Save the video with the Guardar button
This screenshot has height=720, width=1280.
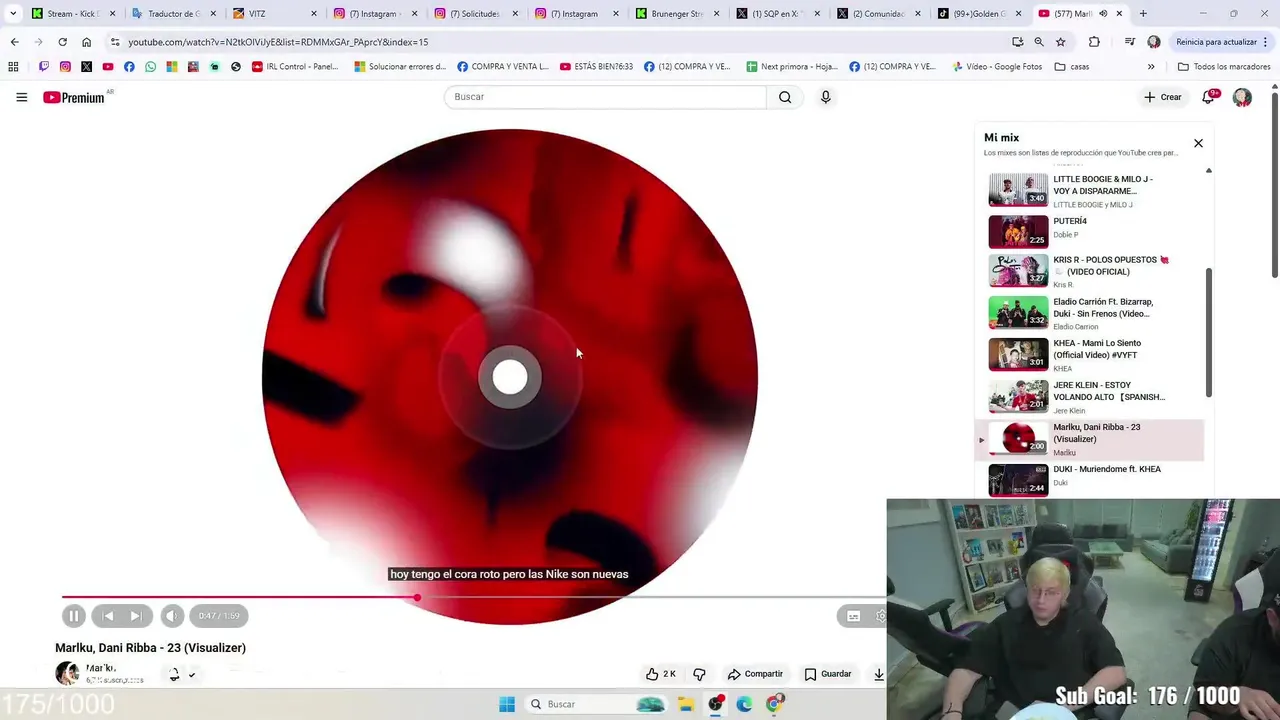(828, 674)
